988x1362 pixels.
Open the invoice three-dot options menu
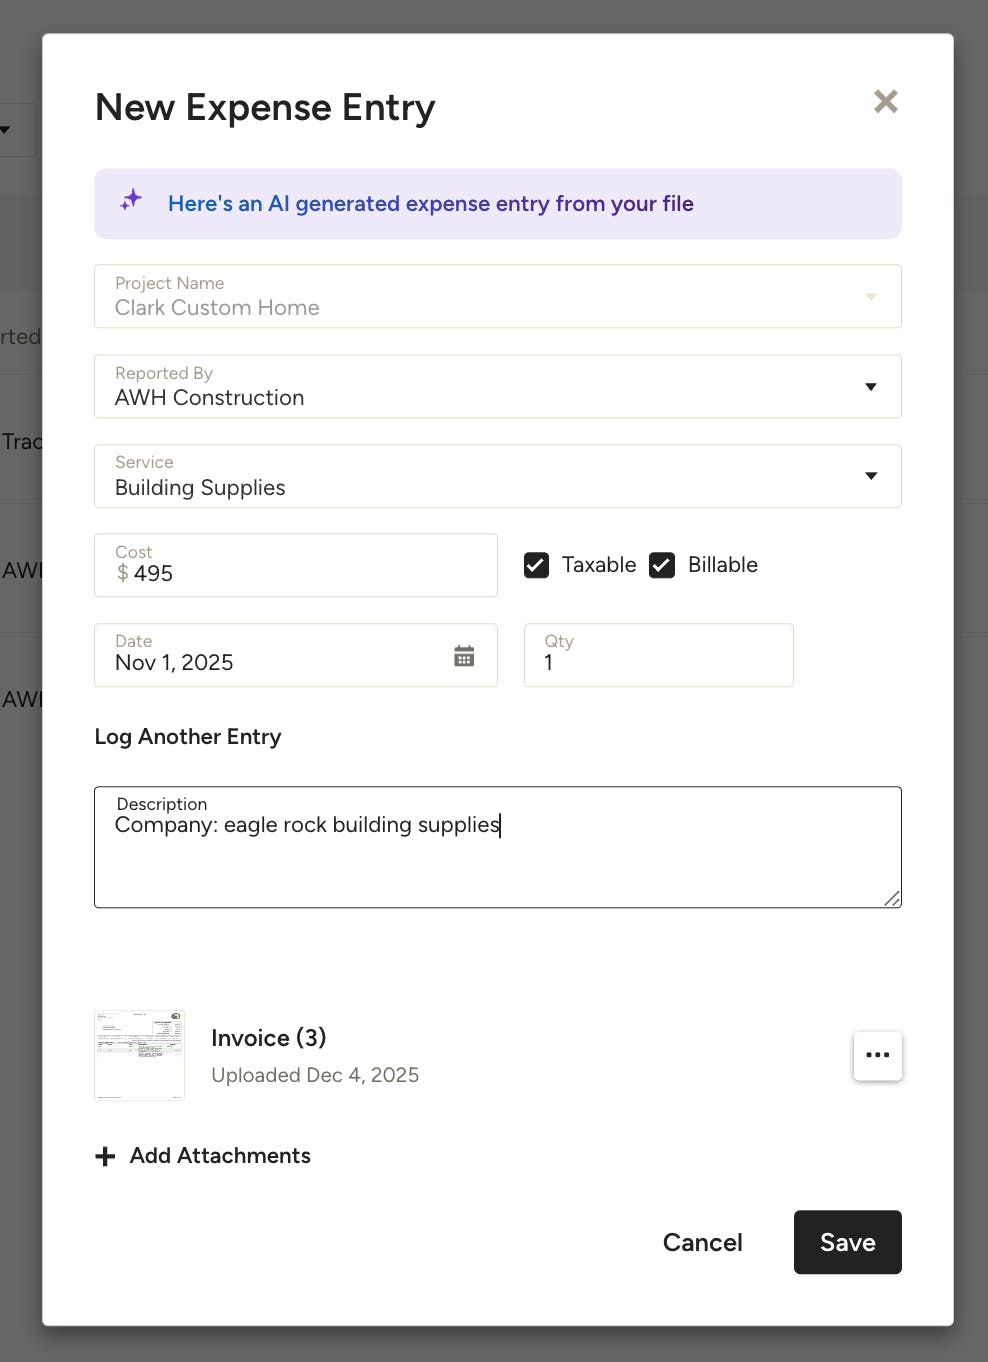point(877,1055)
